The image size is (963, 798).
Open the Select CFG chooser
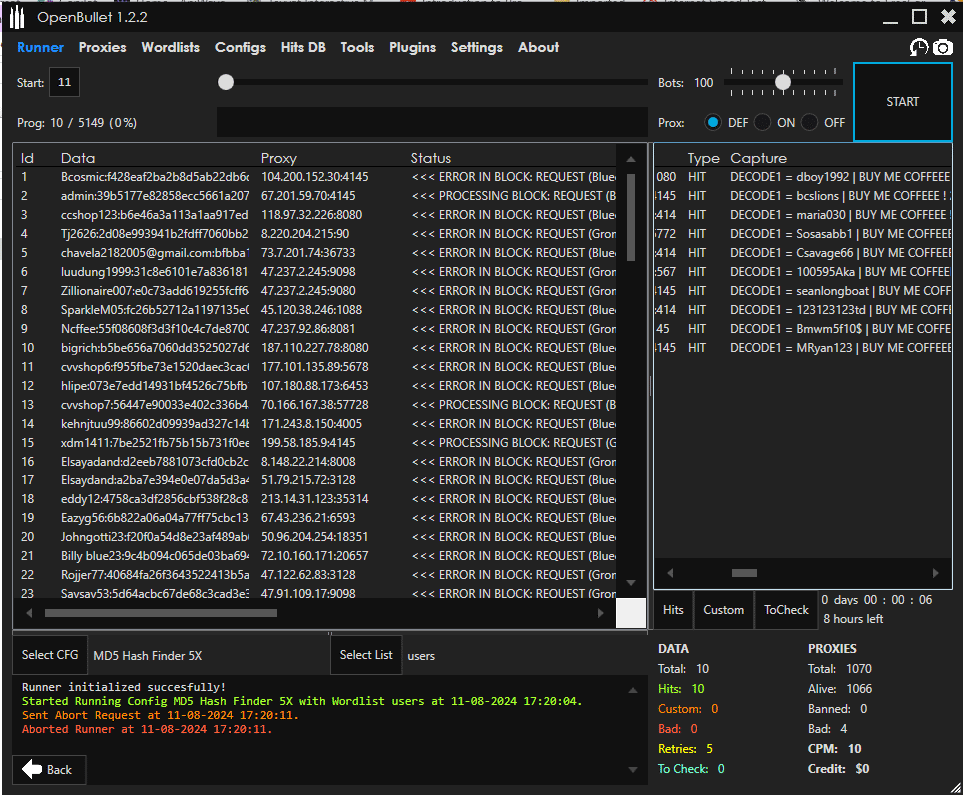(x=50, y=655)
